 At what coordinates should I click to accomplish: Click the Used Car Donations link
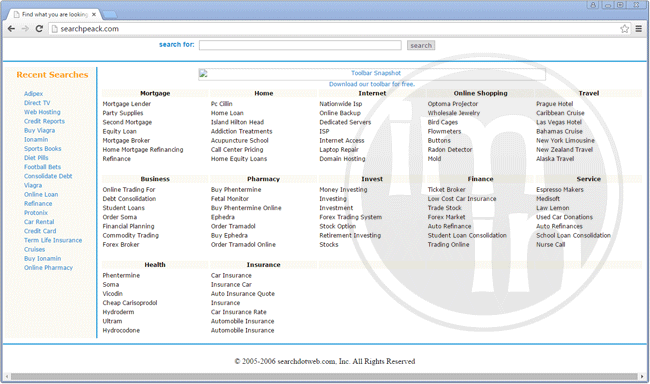(x=565, y=217)
